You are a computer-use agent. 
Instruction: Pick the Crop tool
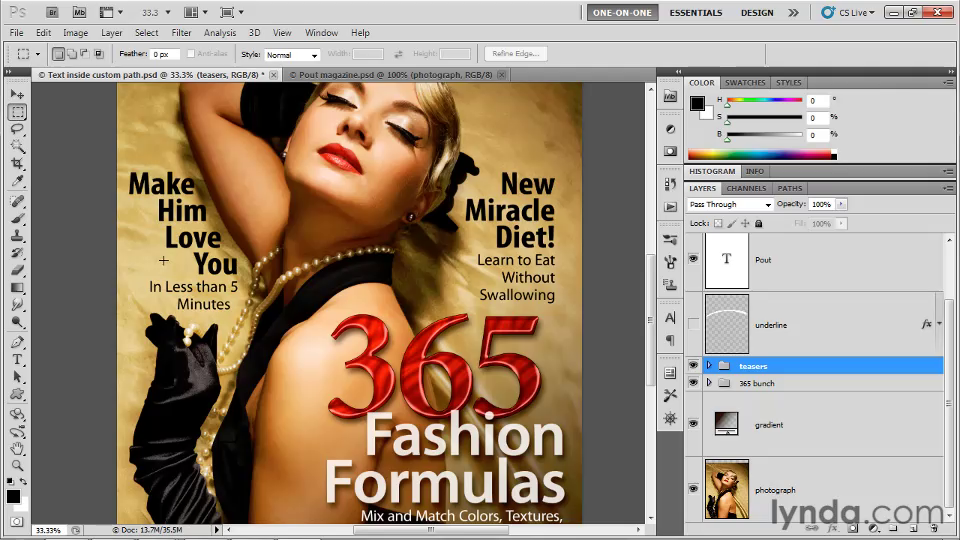[x=17, y=164]
